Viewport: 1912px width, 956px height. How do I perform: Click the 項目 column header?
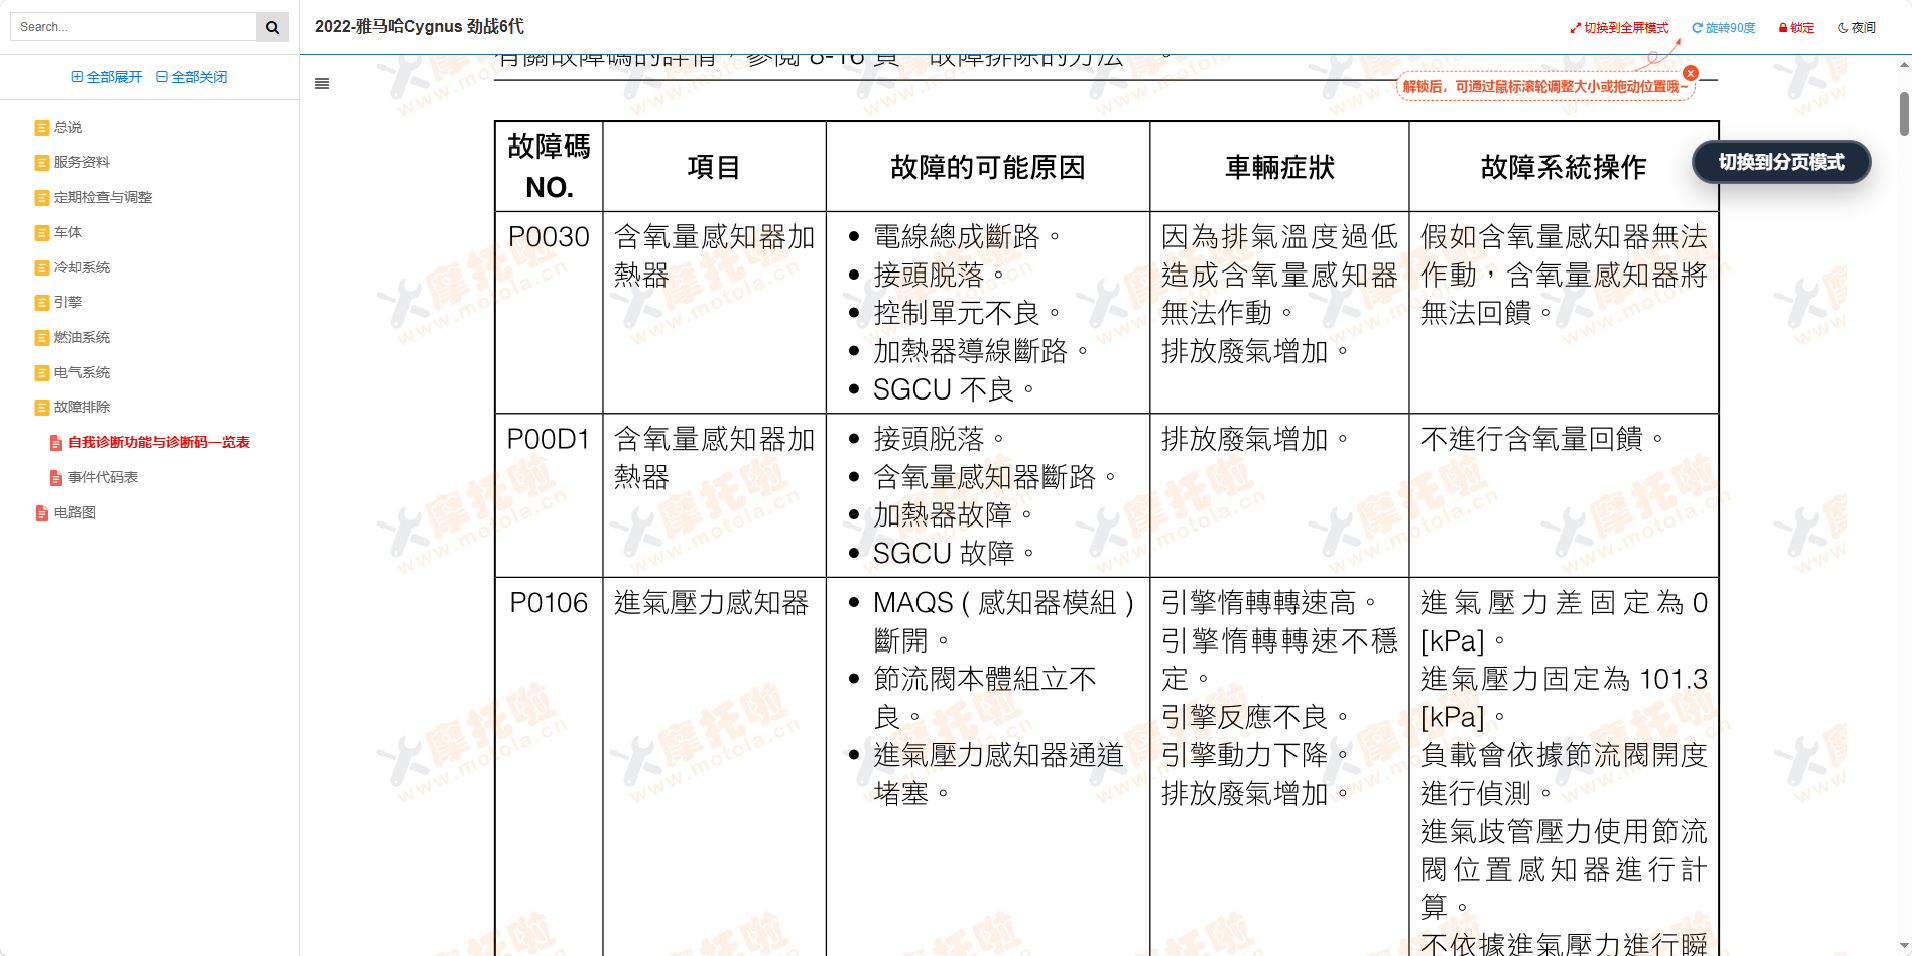[714, 167]
